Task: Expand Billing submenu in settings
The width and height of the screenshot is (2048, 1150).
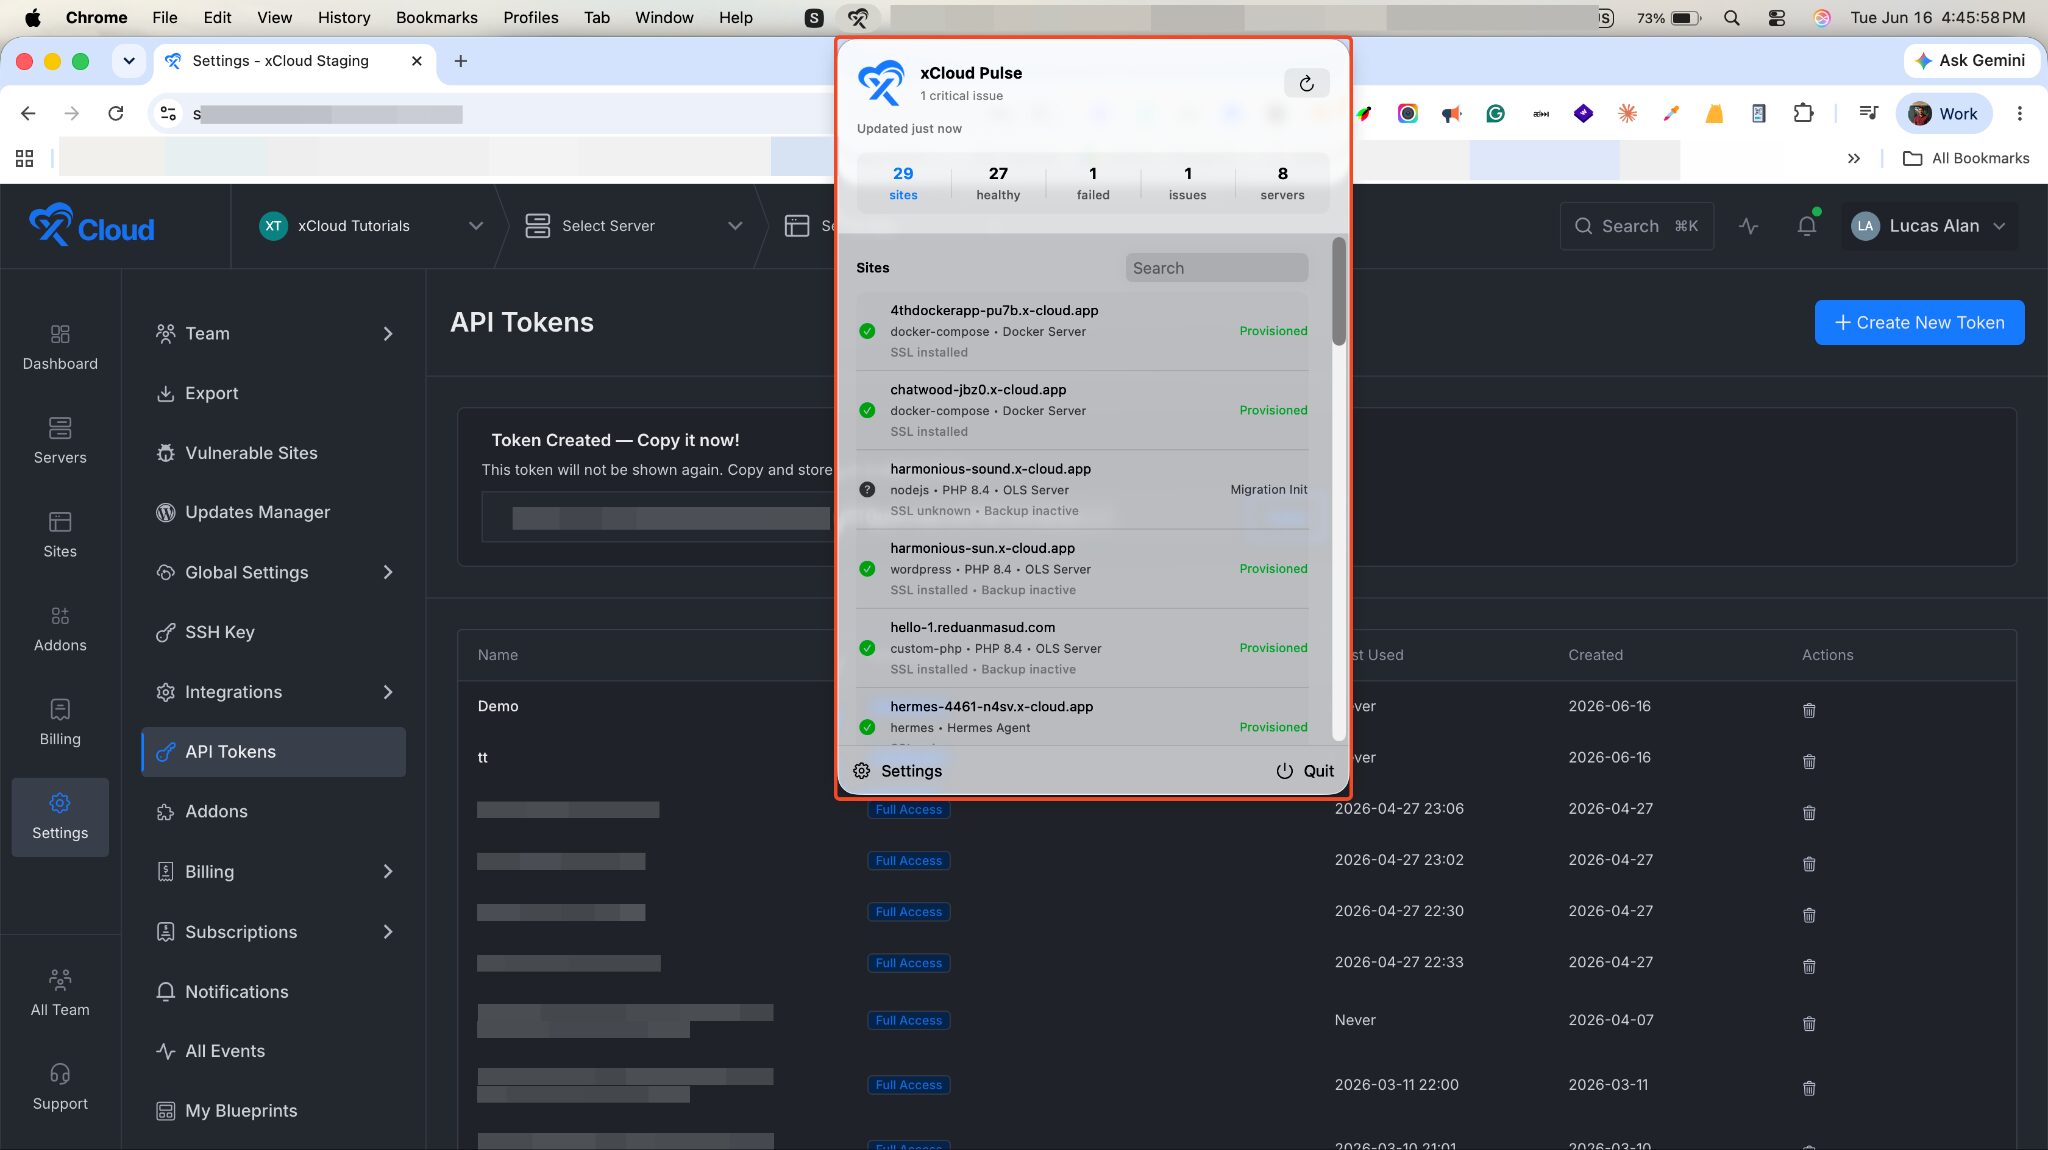Action: 274,872
